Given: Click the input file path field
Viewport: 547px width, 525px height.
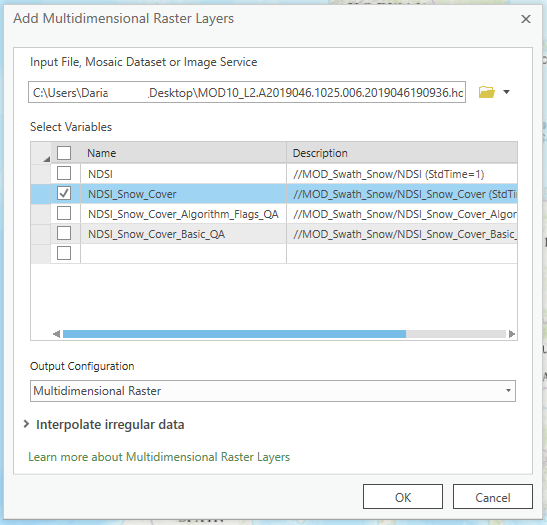Looking at the screenshot, I should pos(247,92).
